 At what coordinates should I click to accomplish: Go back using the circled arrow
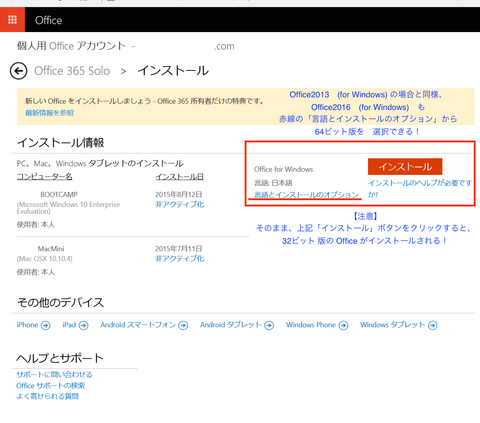pos(18,71)
